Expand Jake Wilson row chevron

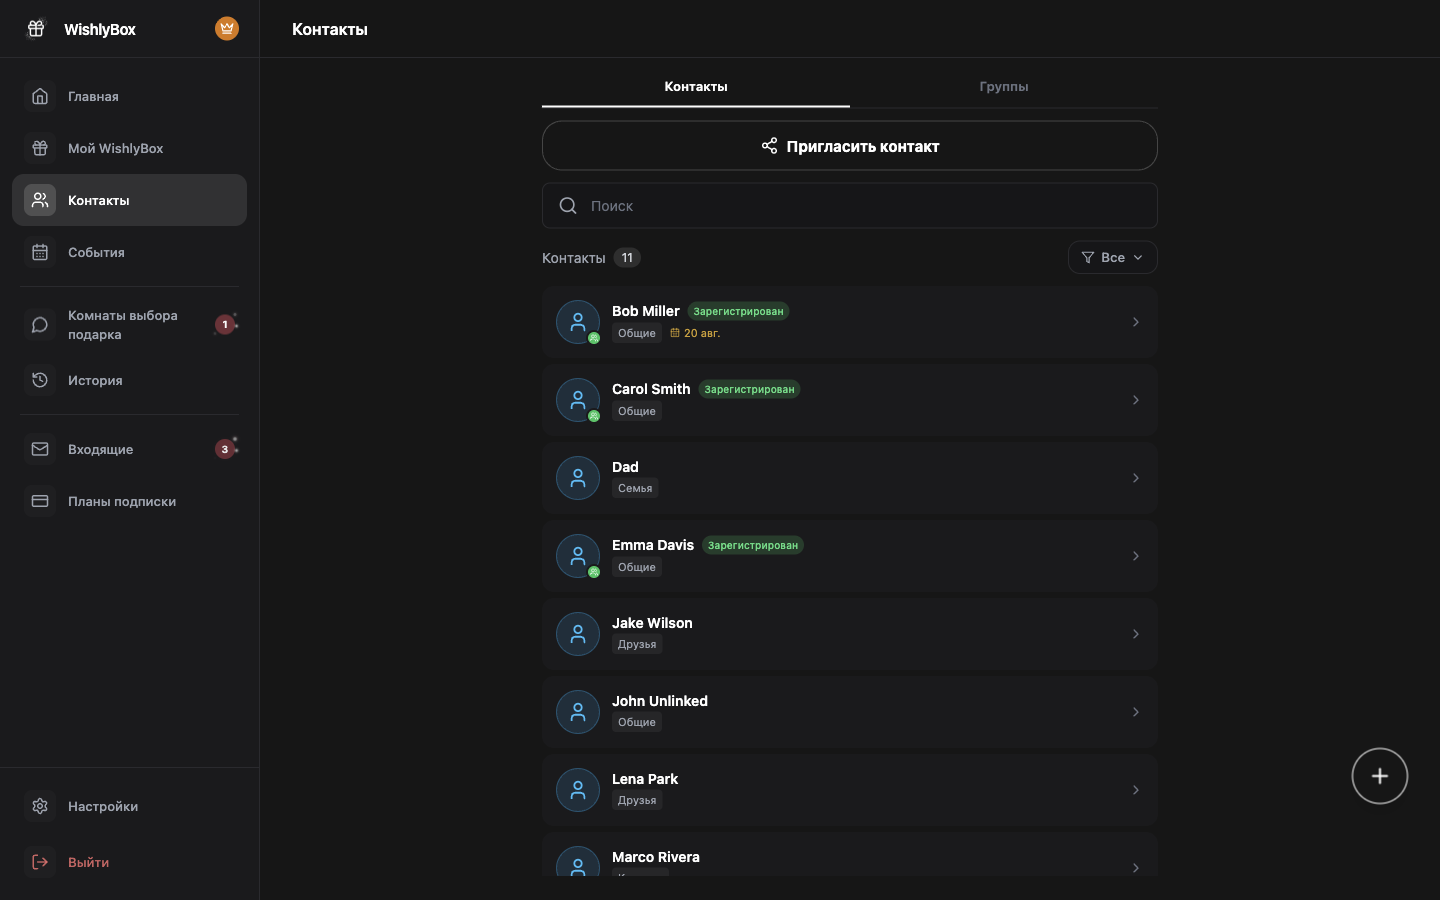point(1136,634)
